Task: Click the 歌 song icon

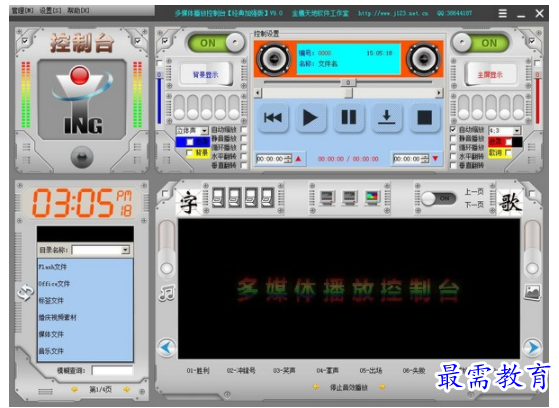Action: pyautogui.click(x=510, y=202)
